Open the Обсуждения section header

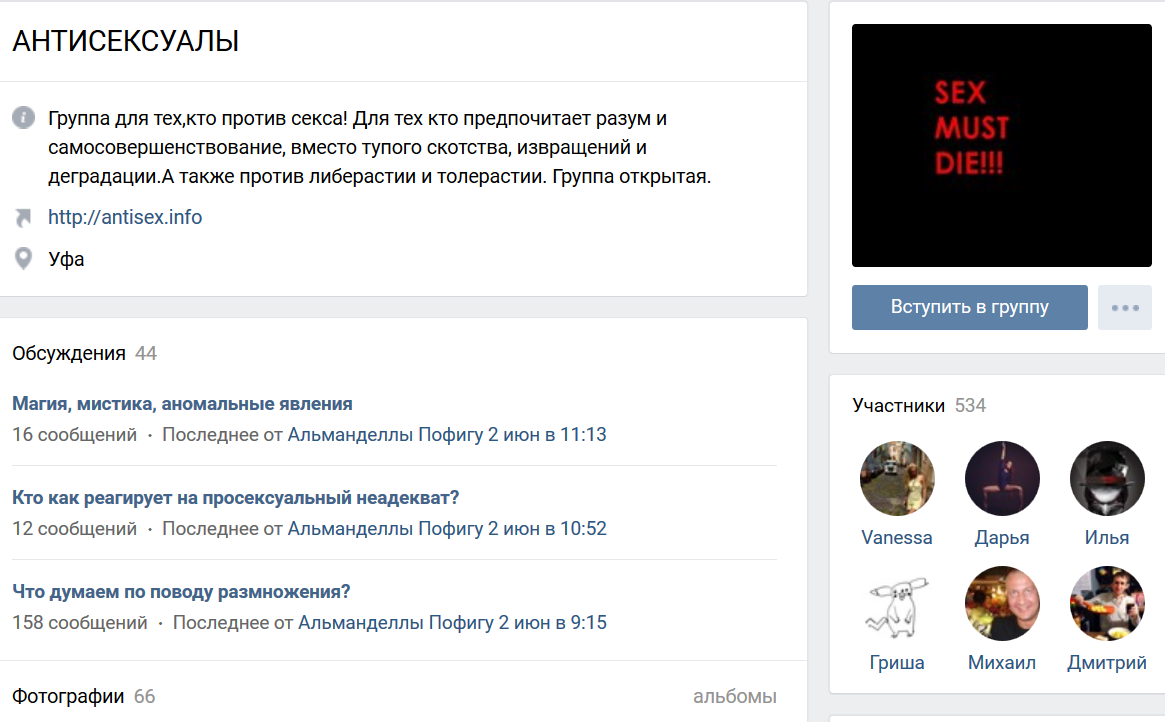[x=69, y=353]
